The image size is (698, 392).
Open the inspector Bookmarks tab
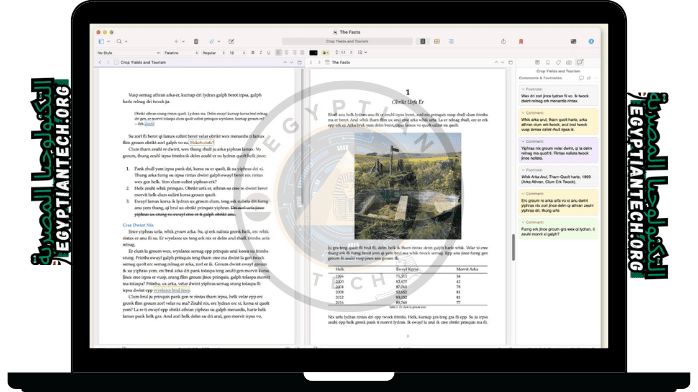(x=548, y=62)
